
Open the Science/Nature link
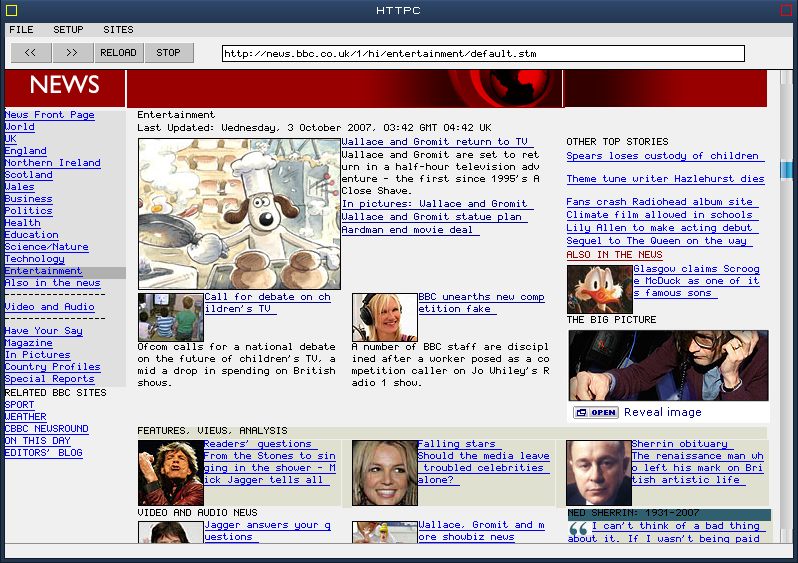(46, 247)
